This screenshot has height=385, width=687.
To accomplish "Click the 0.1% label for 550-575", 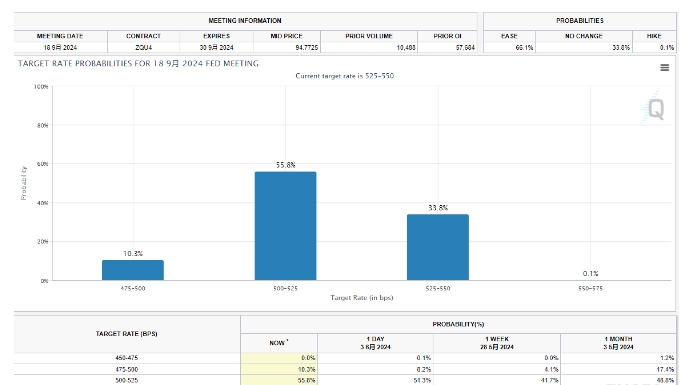I will pos(590,273).
